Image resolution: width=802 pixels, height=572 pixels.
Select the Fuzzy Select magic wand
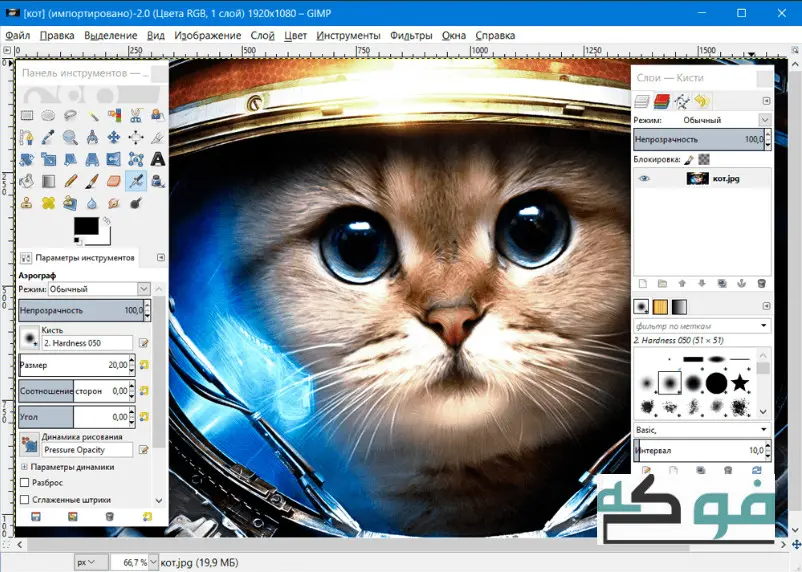point(93,116)
